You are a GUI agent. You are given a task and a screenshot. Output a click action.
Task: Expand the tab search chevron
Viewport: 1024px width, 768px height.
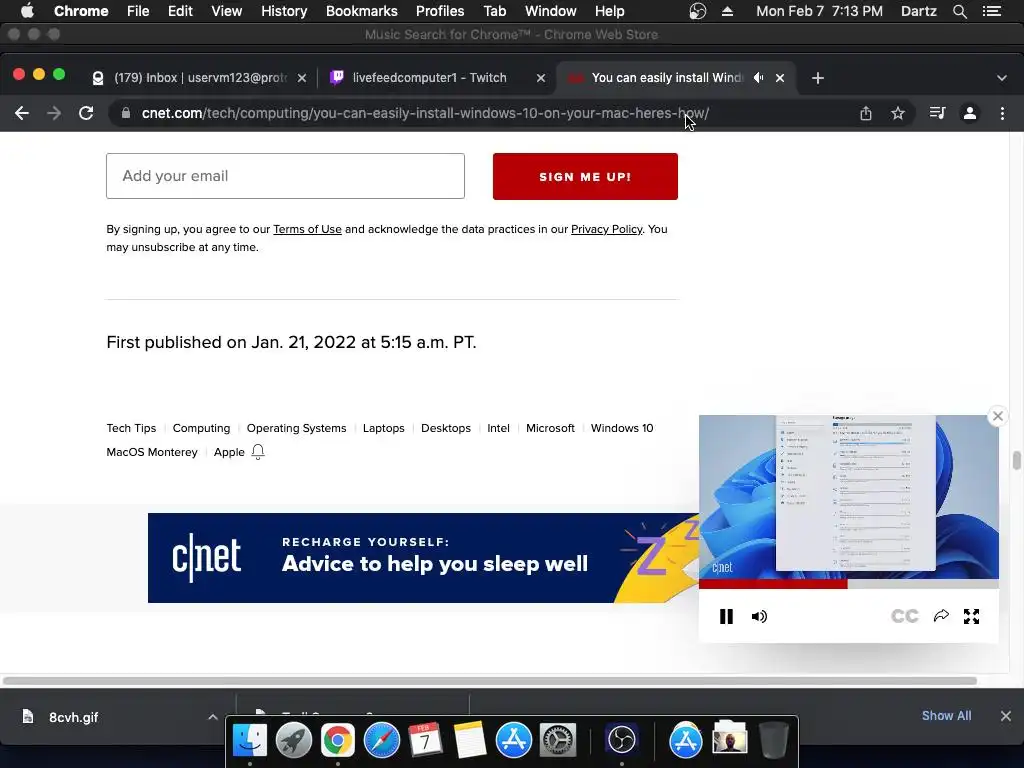(x=1002, y=78)
